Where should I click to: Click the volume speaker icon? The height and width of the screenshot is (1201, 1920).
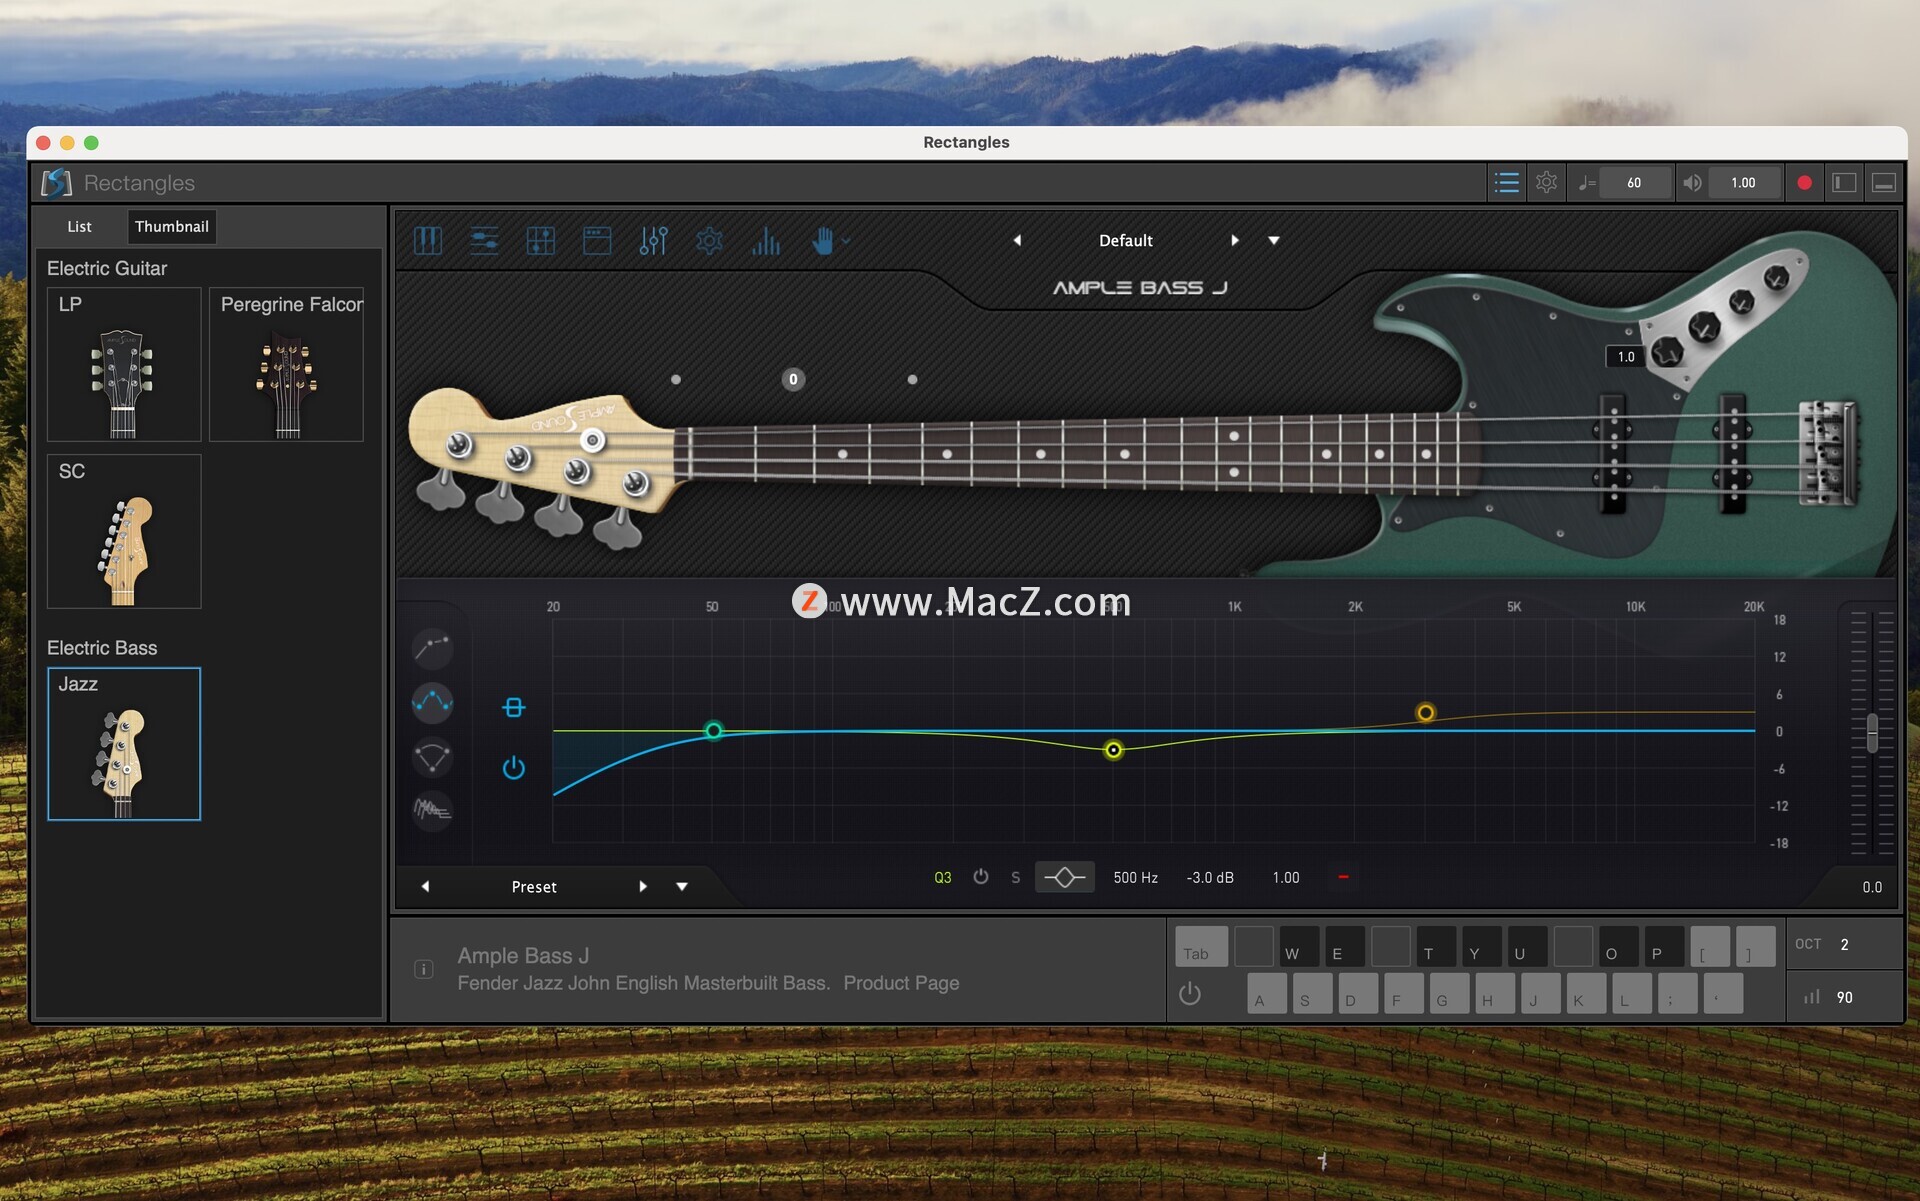click(x=1692, y=183)
